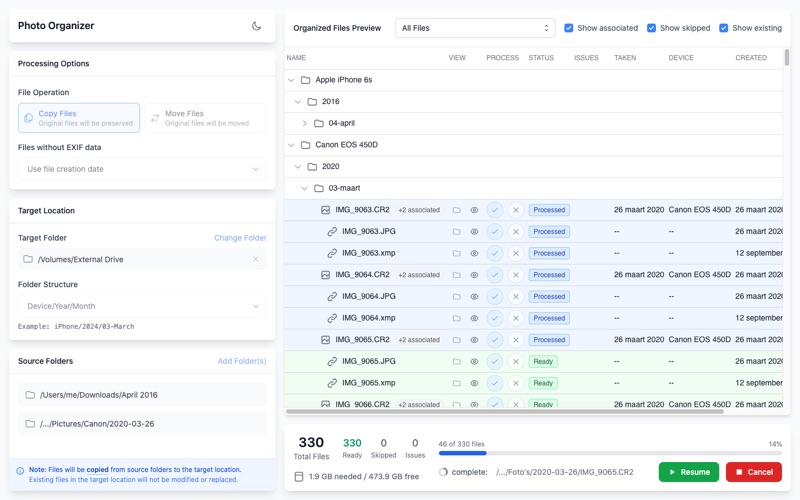Image resolution: width=800 pixels, height=500 pixels.
Task: Click the folder icon for Canon/2020-03-26 source
Action: (30, 424)
